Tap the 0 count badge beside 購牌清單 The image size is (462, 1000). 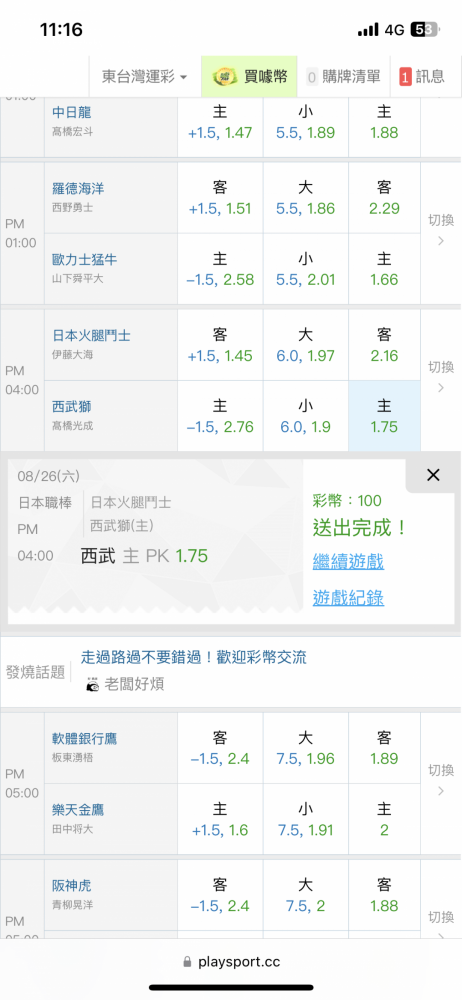(312, 77)
